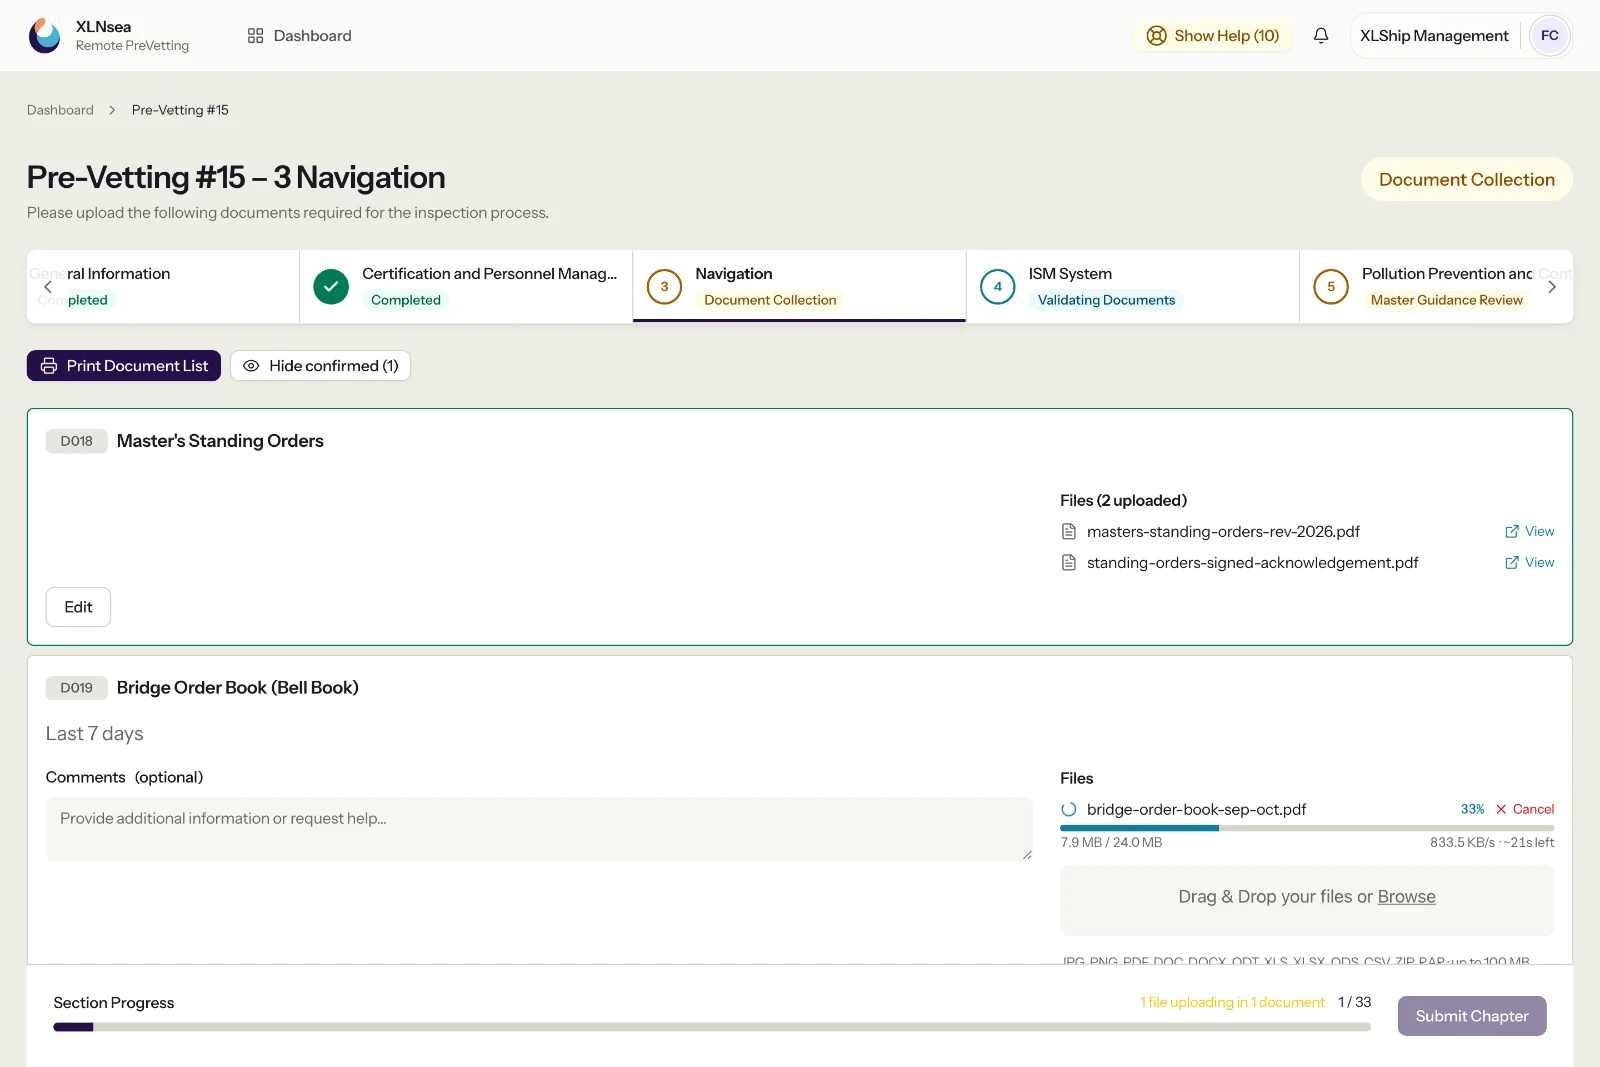Click the Validating Documents status label
The width and height of the screenshot is (1600, 1067).
1106,300
